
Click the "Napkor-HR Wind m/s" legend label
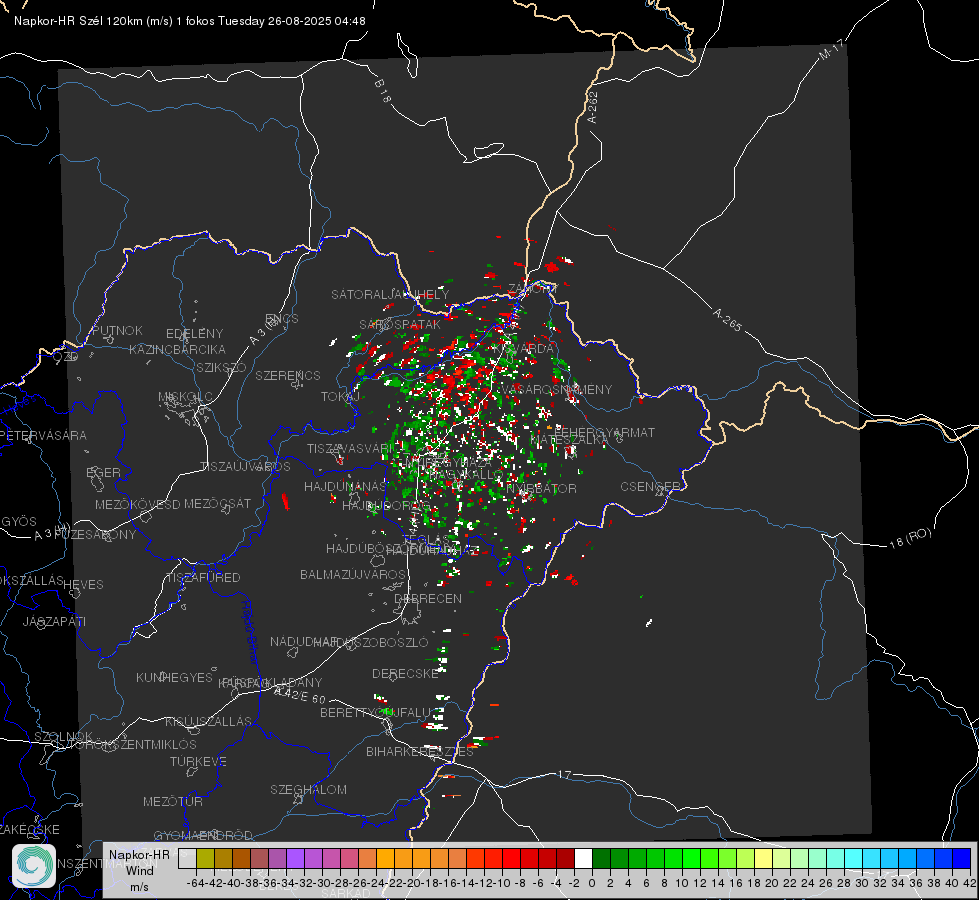tap(139, 870)
